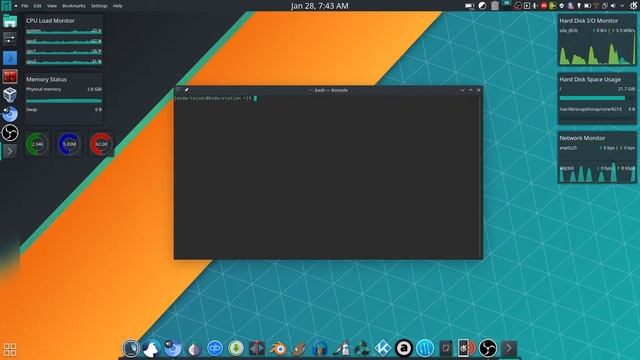Open the KDE gear icon at top-right
The width and height of the screenshot is (640, 360).
point(633,6)
